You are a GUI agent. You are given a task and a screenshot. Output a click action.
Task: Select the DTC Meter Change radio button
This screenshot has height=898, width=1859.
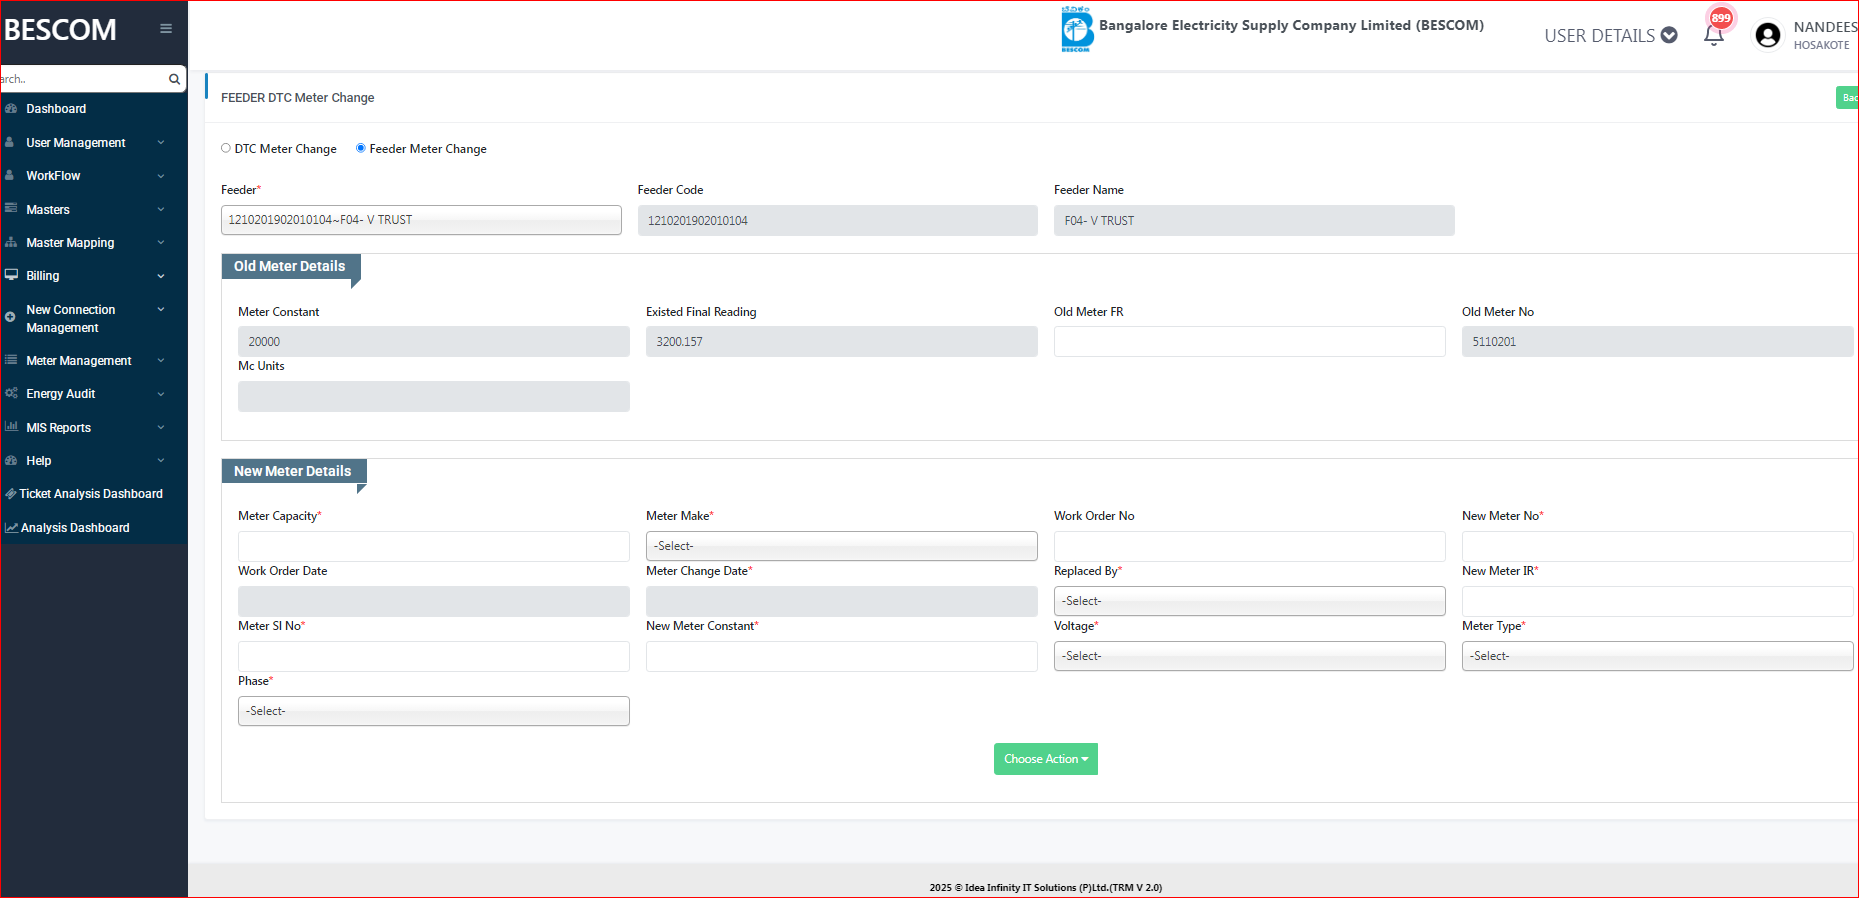pos(226,148)
